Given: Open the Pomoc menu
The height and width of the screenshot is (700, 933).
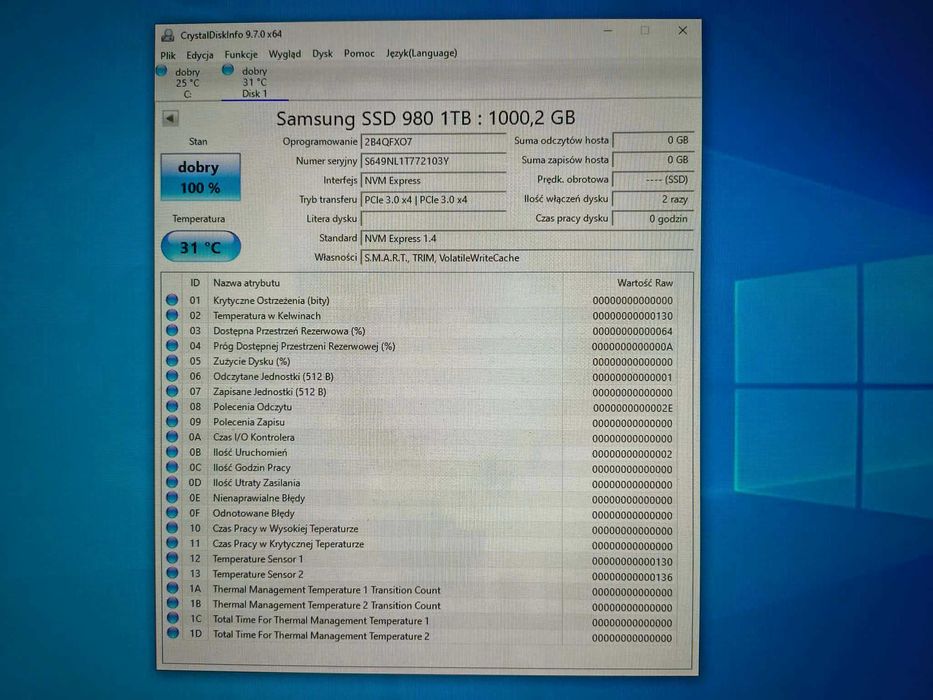Looking at the screenshot, I should click(359, 53).
